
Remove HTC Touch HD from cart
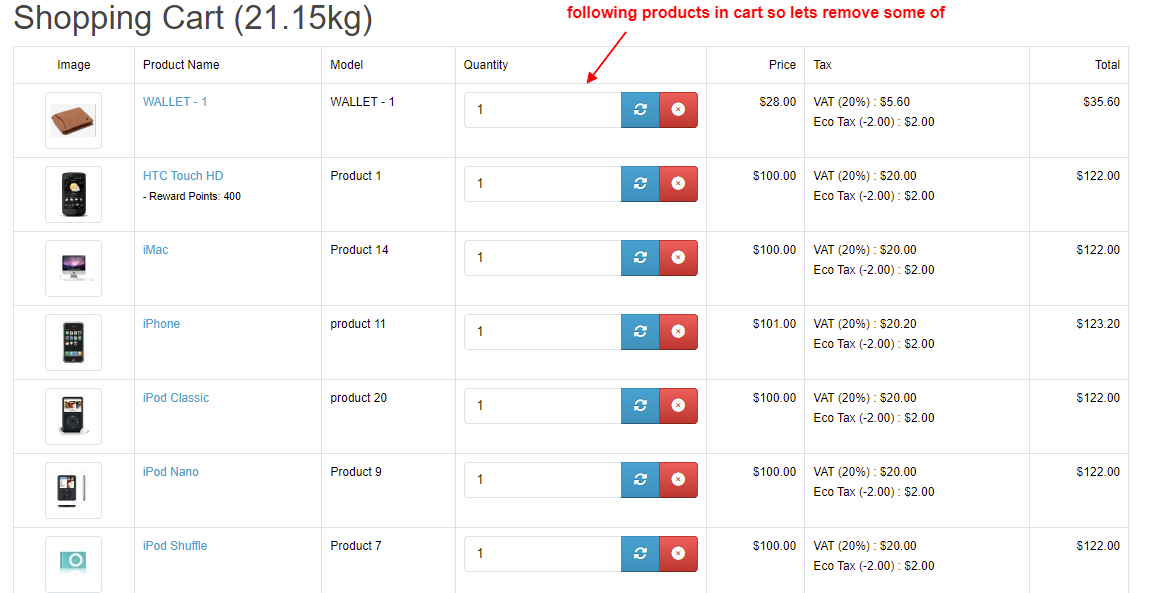[678, 184]
